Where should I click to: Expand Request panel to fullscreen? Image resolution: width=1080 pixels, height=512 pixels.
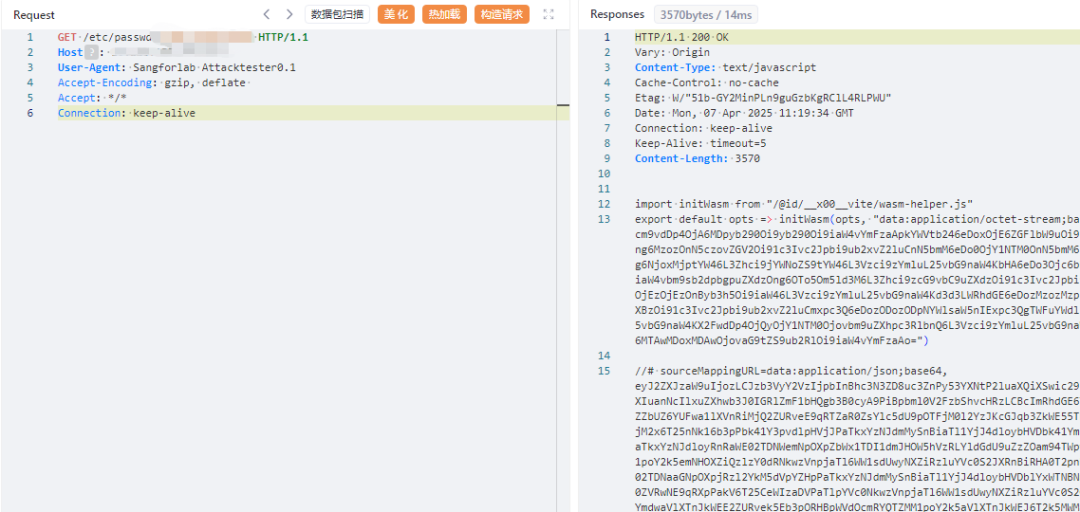click(x=548, y=14)
